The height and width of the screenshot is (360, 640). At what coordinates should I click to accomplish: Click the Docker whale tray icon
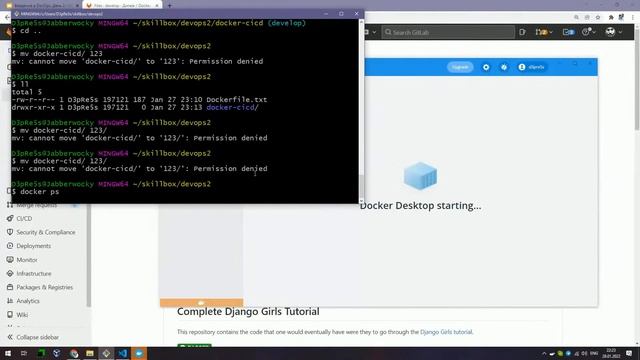[552, 353]
